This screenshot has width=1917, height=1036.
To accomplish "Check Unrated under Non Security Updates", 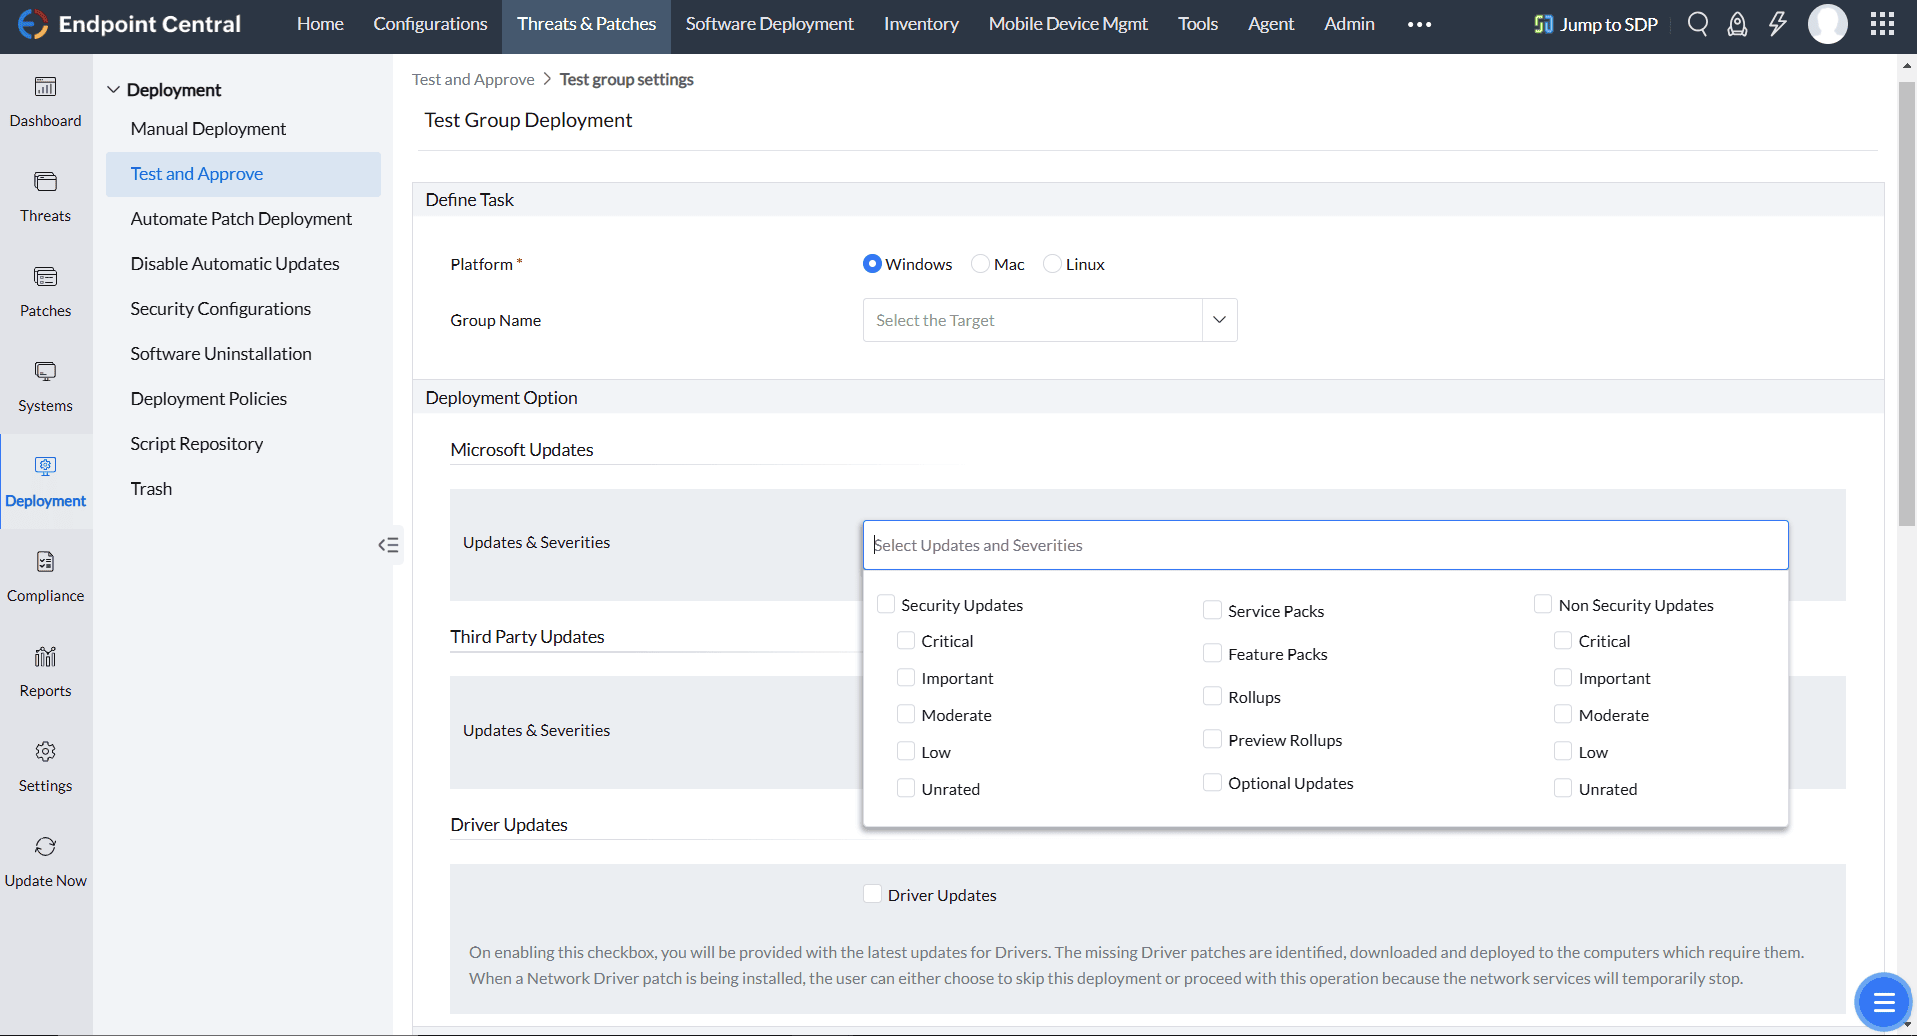I will [x=1563, y=788].
